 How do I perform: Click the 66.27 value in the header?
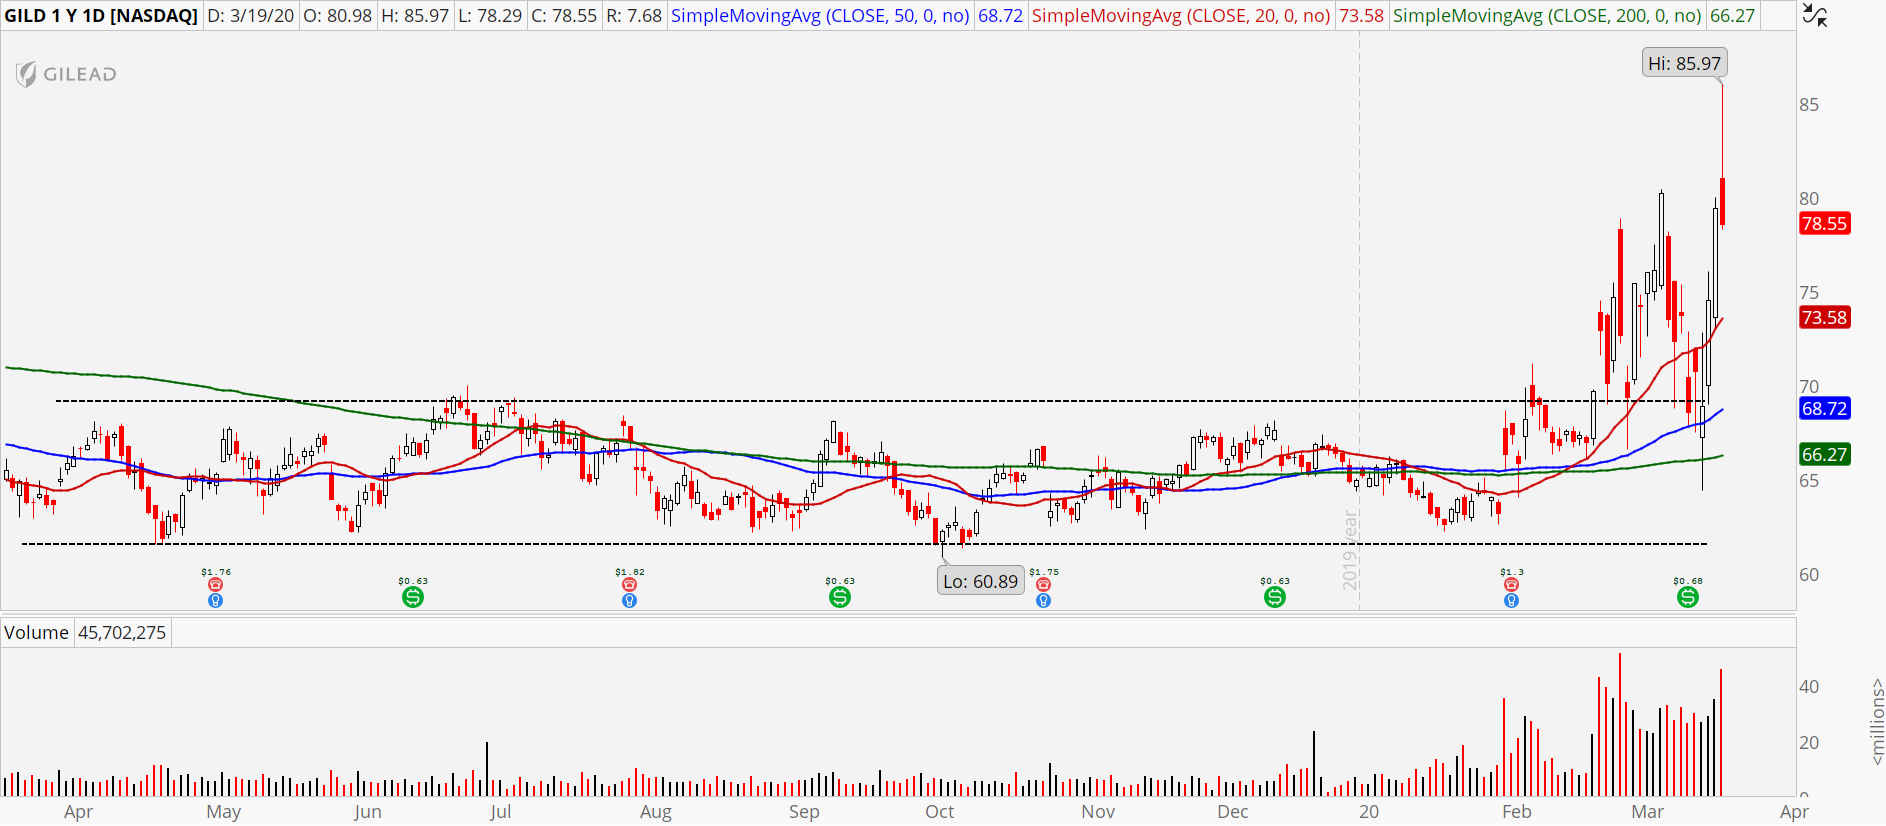(x=1732, y=16)
